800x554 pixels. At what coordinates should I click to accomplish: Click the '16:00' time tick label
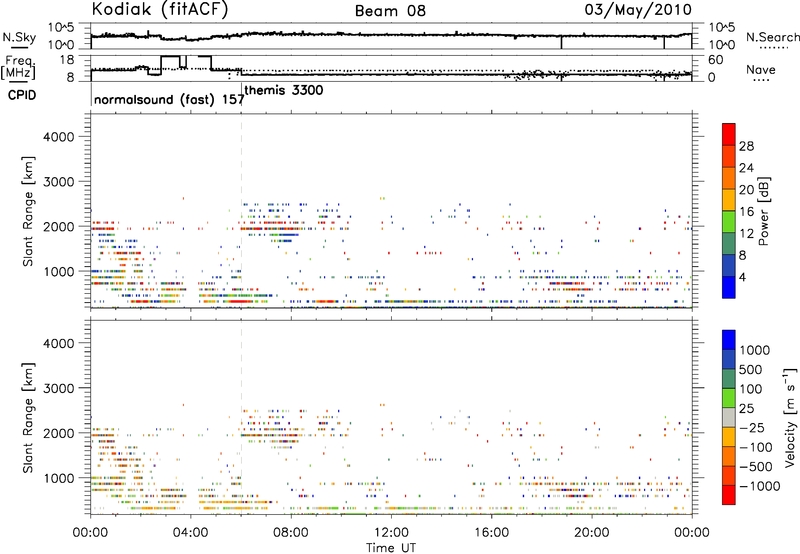click(491, 533)
